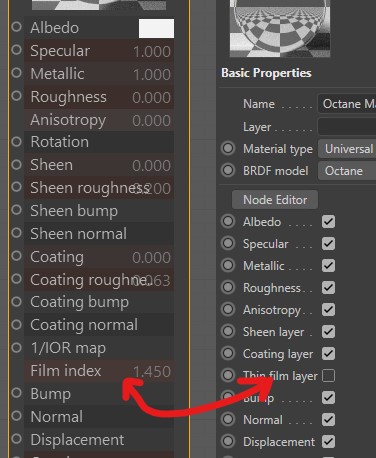The height and width of the screenshot is (458, 376).
Task: Select the Roughness node input connector
Action: pos(16,96)
